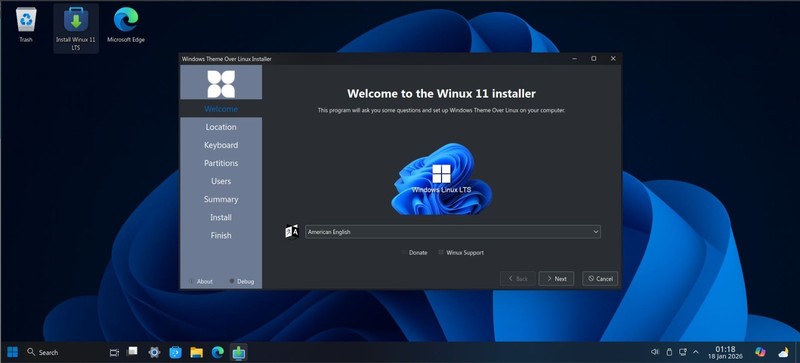Cancel the Winux installation
This screenshot has width=800, height=363.
click(600, 279)
